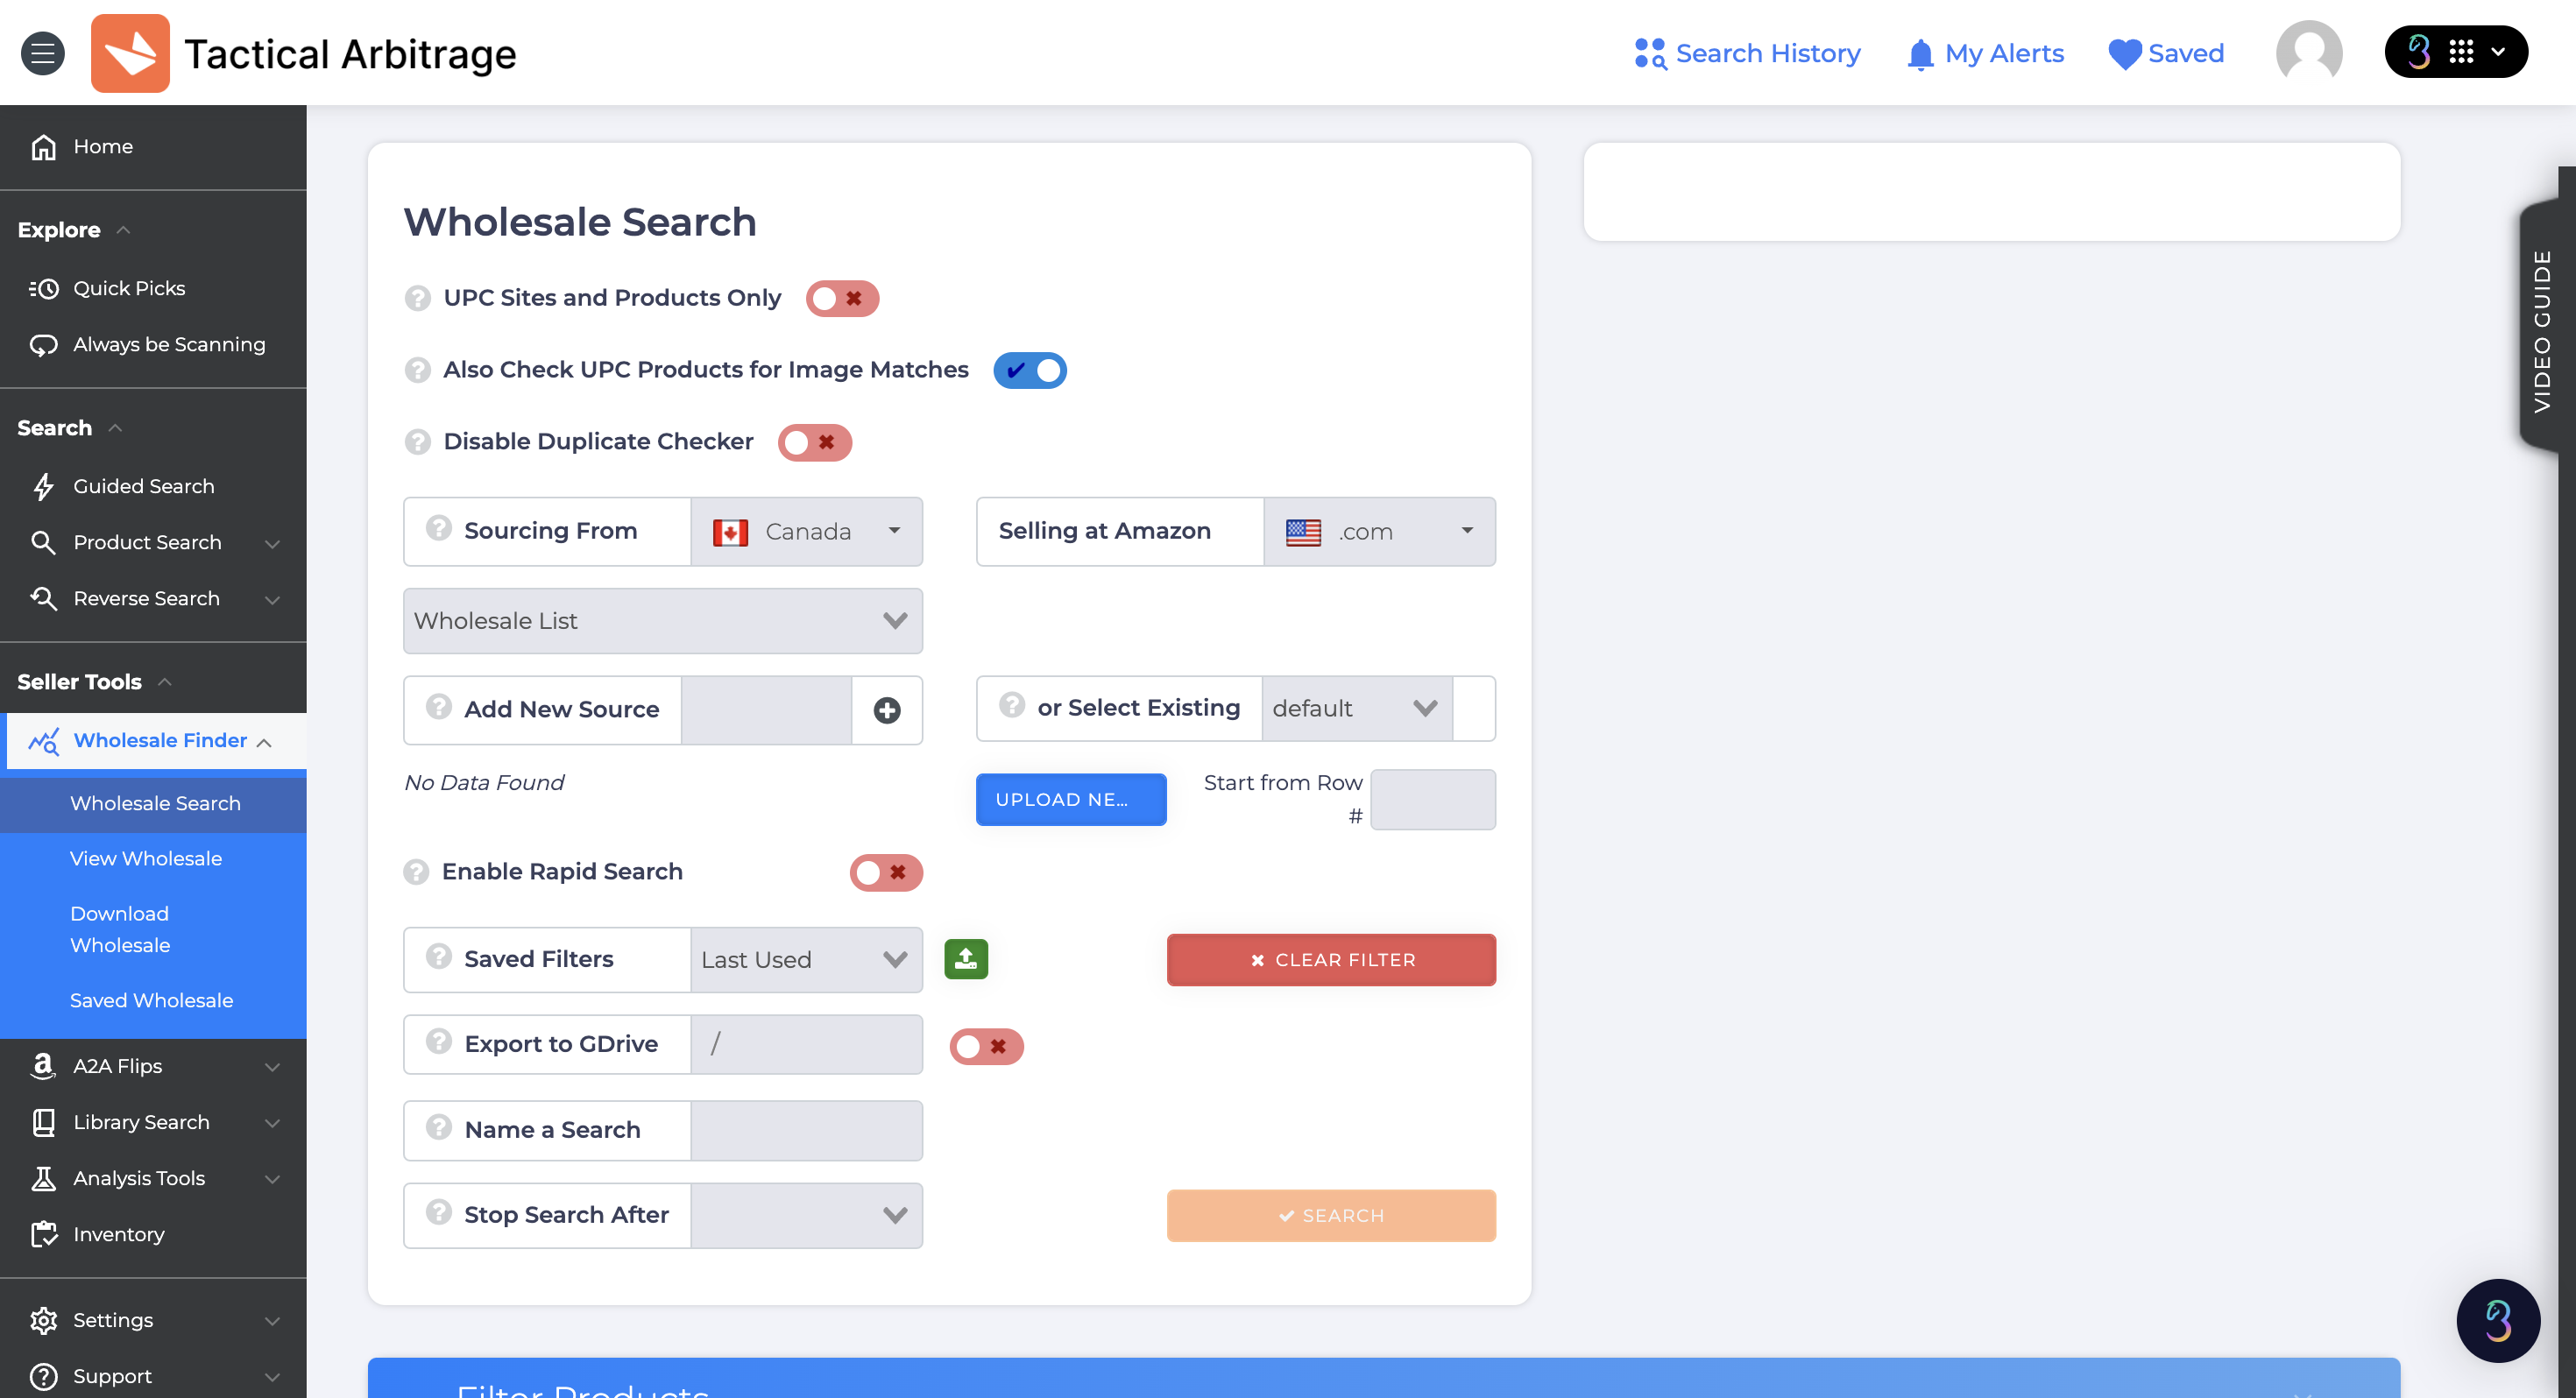The image size is (2576, 1398).
Task: Open Saved items
Action: pyautogui.click(x=2166, y=53)
